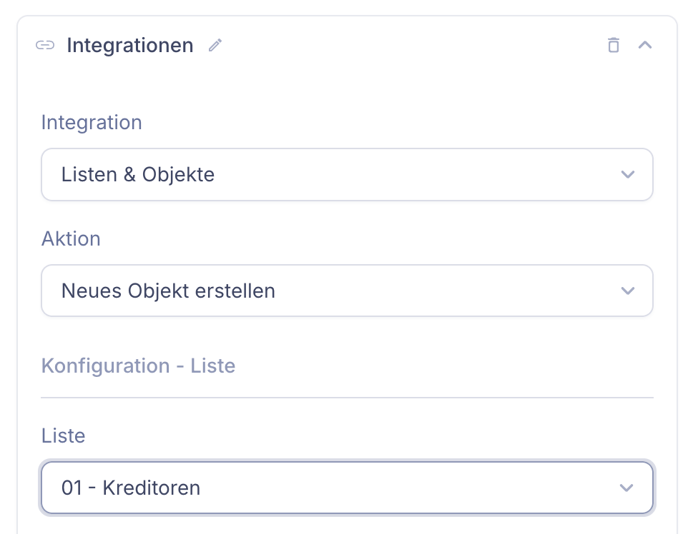Select the Neues Objekt erstellen value text
The height and width of the screenshot is (534, 688).
(x=168, y=290)
